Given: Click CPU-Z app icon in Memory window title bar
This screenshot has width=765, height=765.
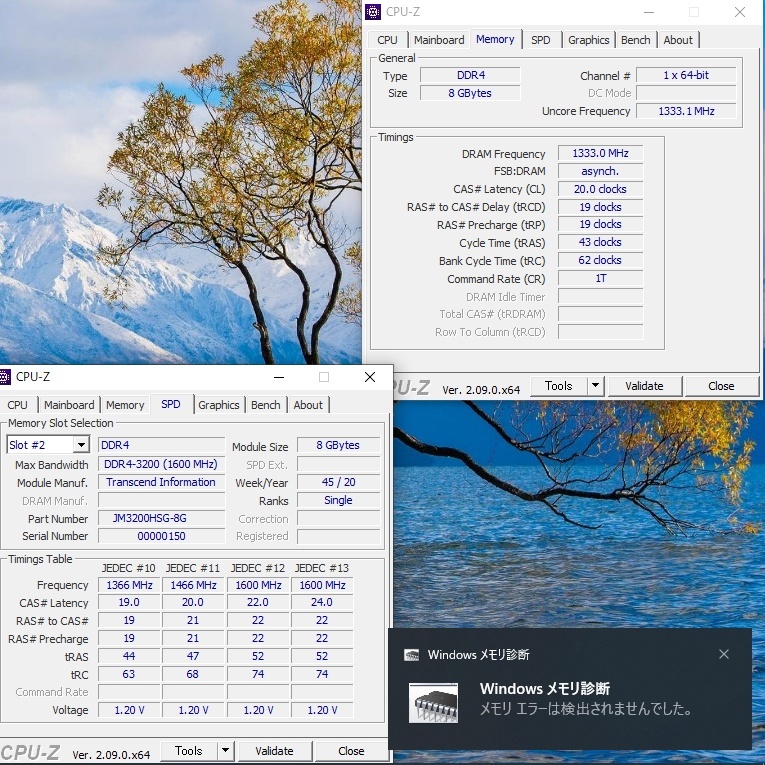Looking at the screenshot, I should 374,12.
